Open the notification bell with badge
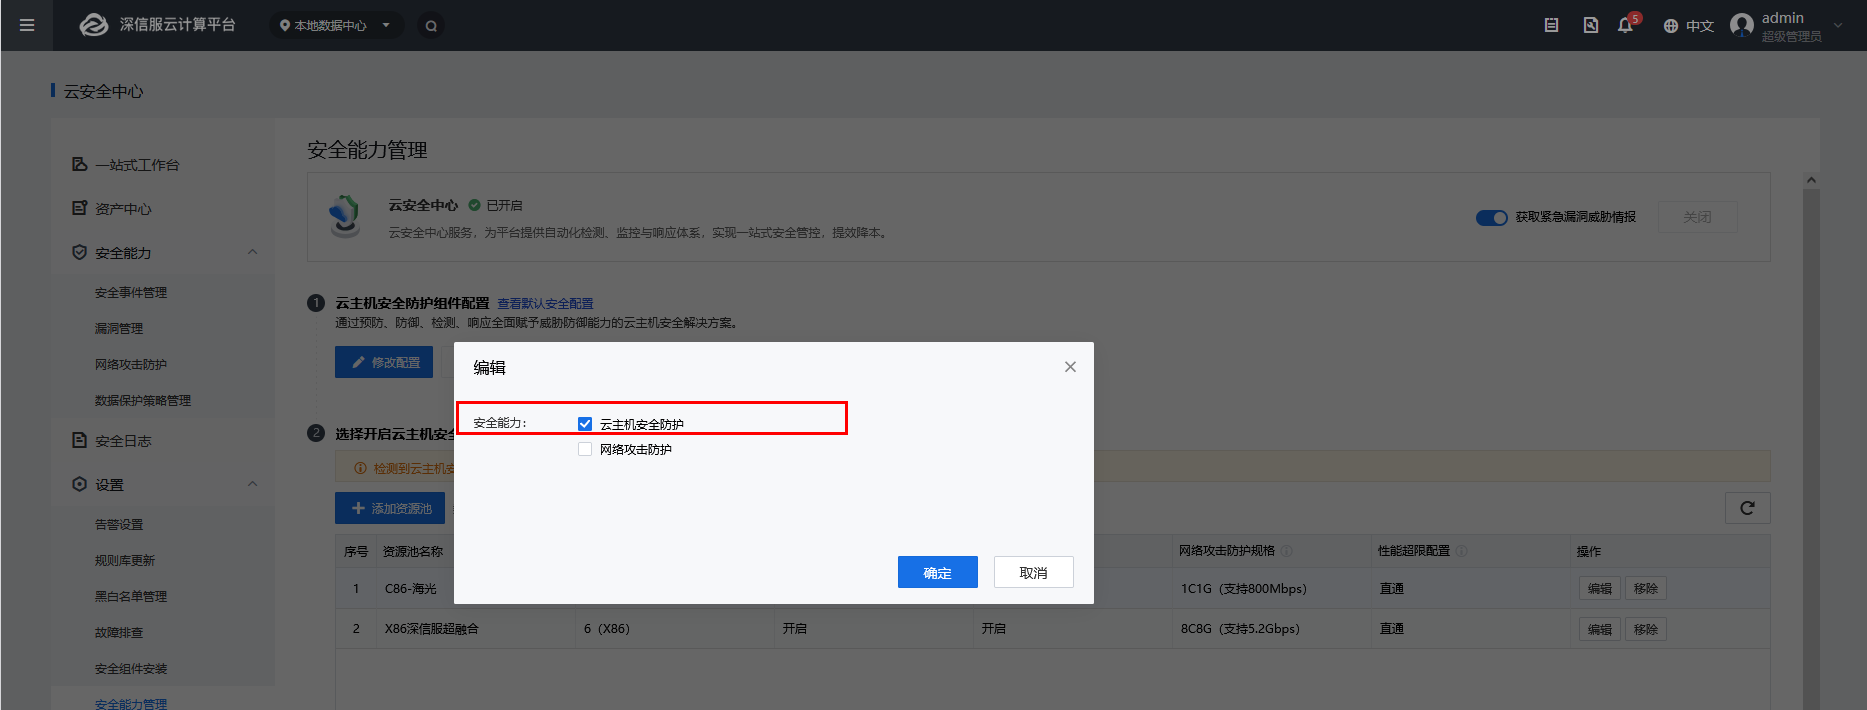This screenshot has width=1867, height=710. pyautogui.click(x=1625, y=25)
